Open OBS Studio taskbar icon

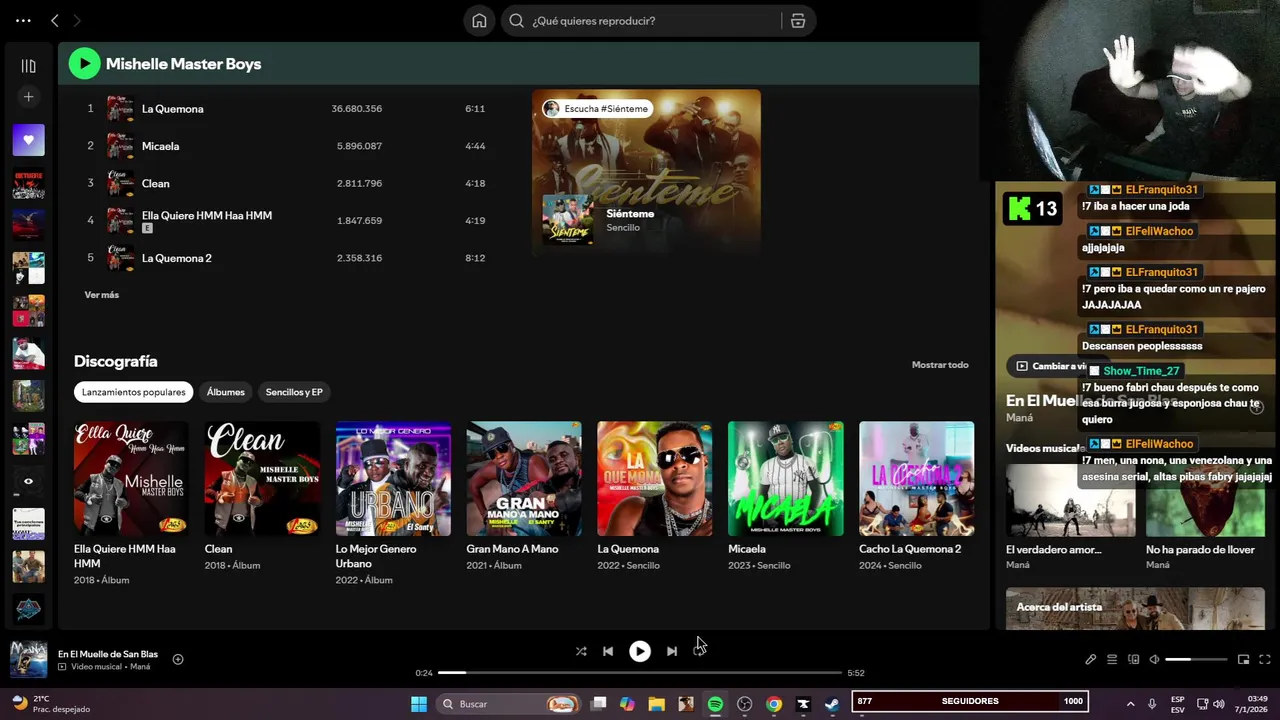tap(744, 704)
